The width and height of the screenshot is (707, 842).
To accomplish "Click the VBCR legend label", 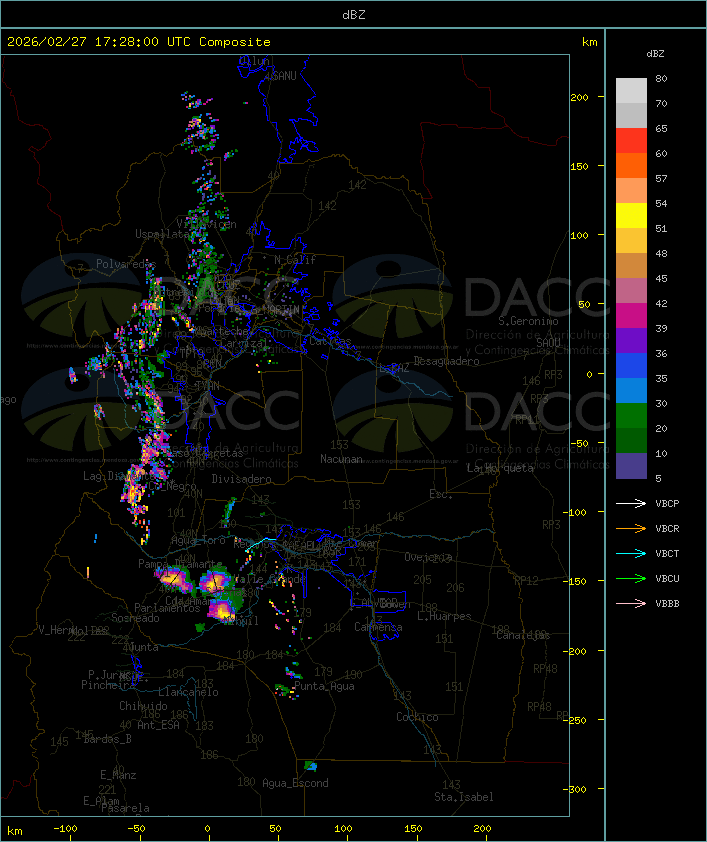I will tap(667, 528).
